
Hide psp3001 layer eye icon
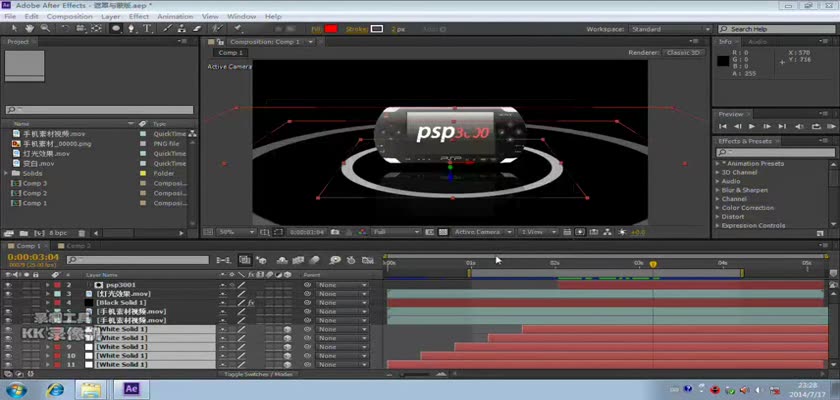8,285
